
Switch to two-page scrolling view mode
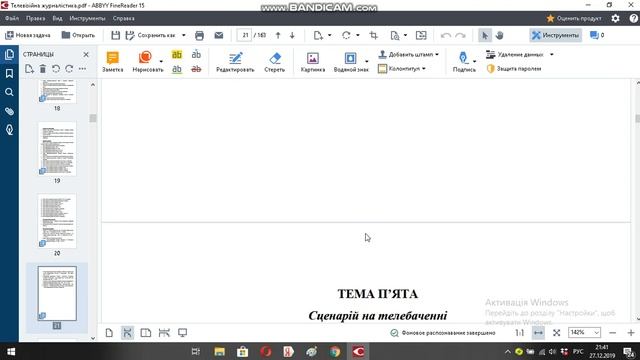(x=164, y=333)
